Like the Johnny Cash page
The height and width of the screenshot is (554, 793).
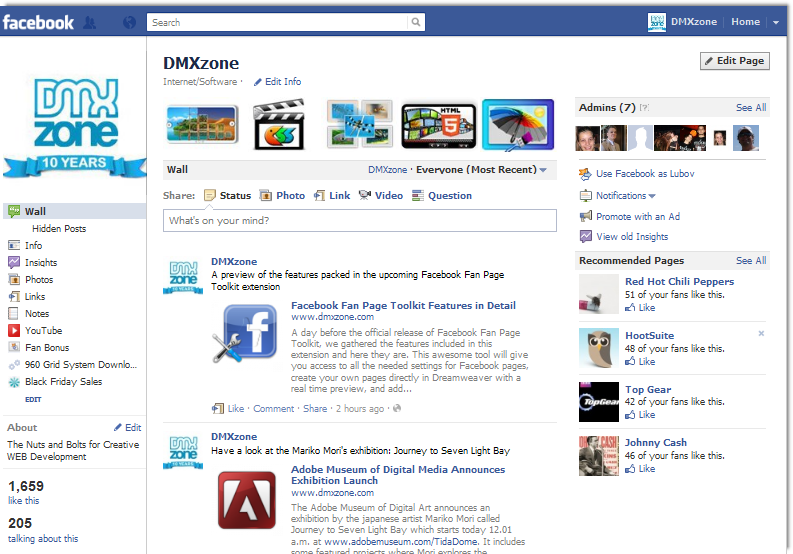(x=640, y=469)
